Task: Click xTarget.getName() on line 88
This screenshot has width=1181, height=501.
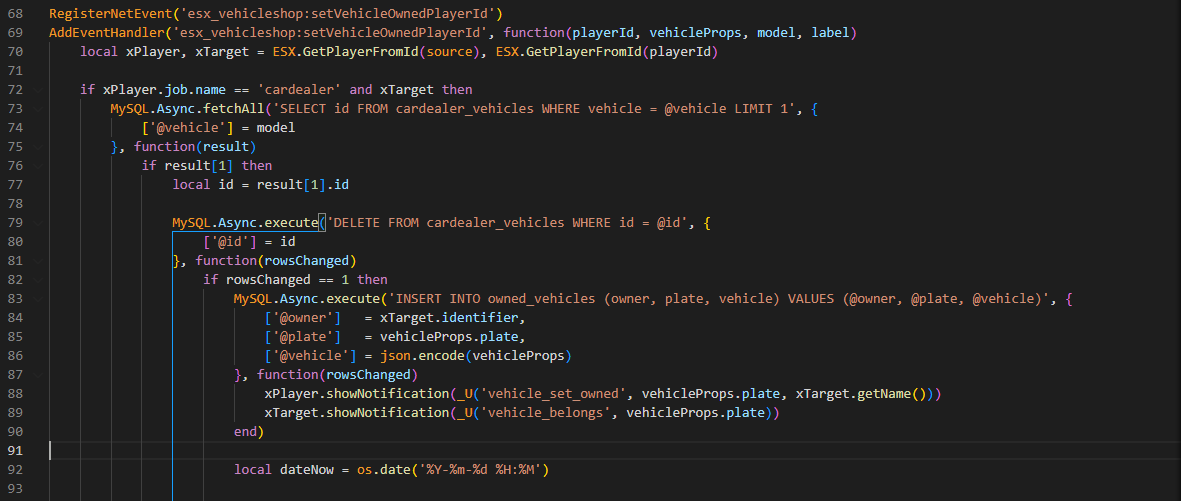Action: (861, 393)
